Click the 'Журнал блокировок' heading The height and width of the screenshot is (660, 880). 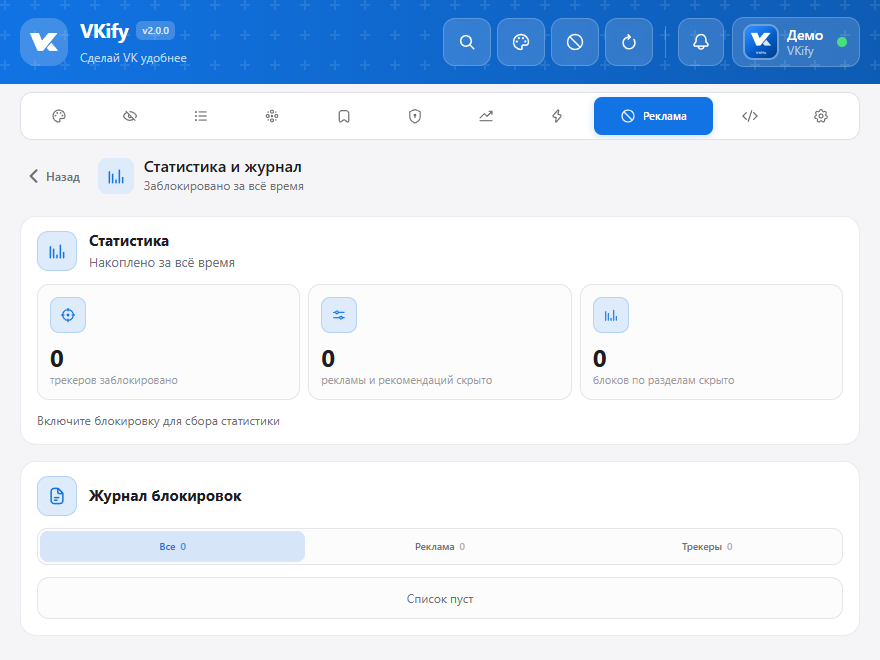pos(165,496)
